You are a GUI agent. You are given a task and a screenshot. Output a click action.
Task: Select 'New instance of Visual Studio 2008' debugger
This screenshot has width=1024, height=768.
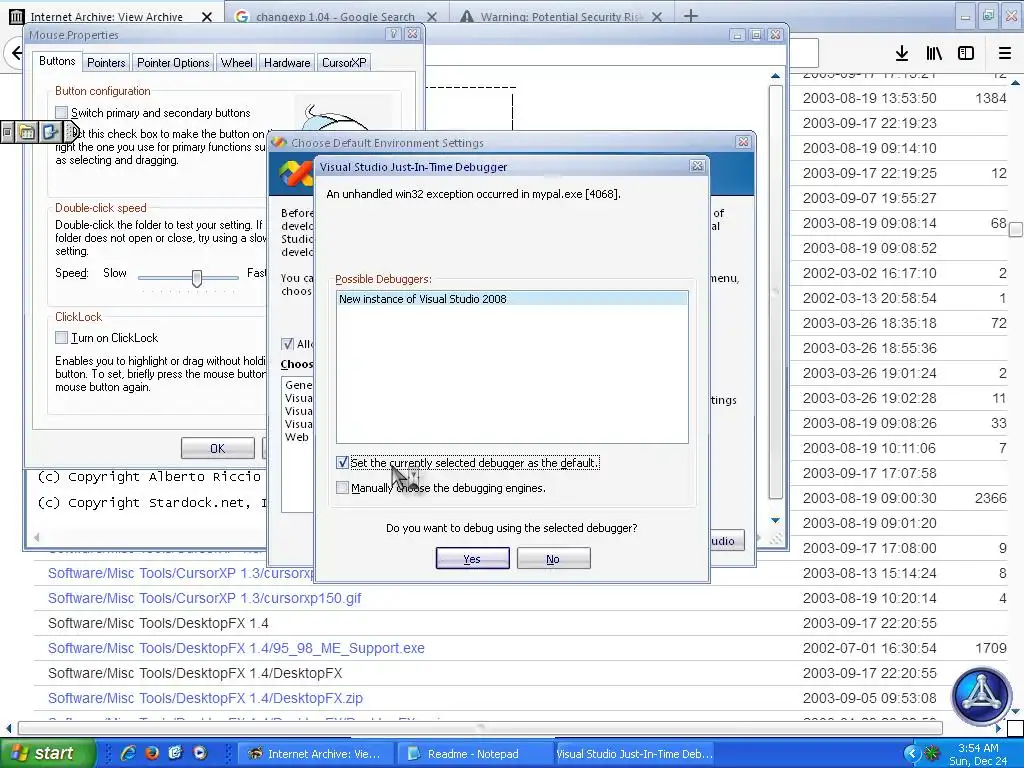pos(512,298)
